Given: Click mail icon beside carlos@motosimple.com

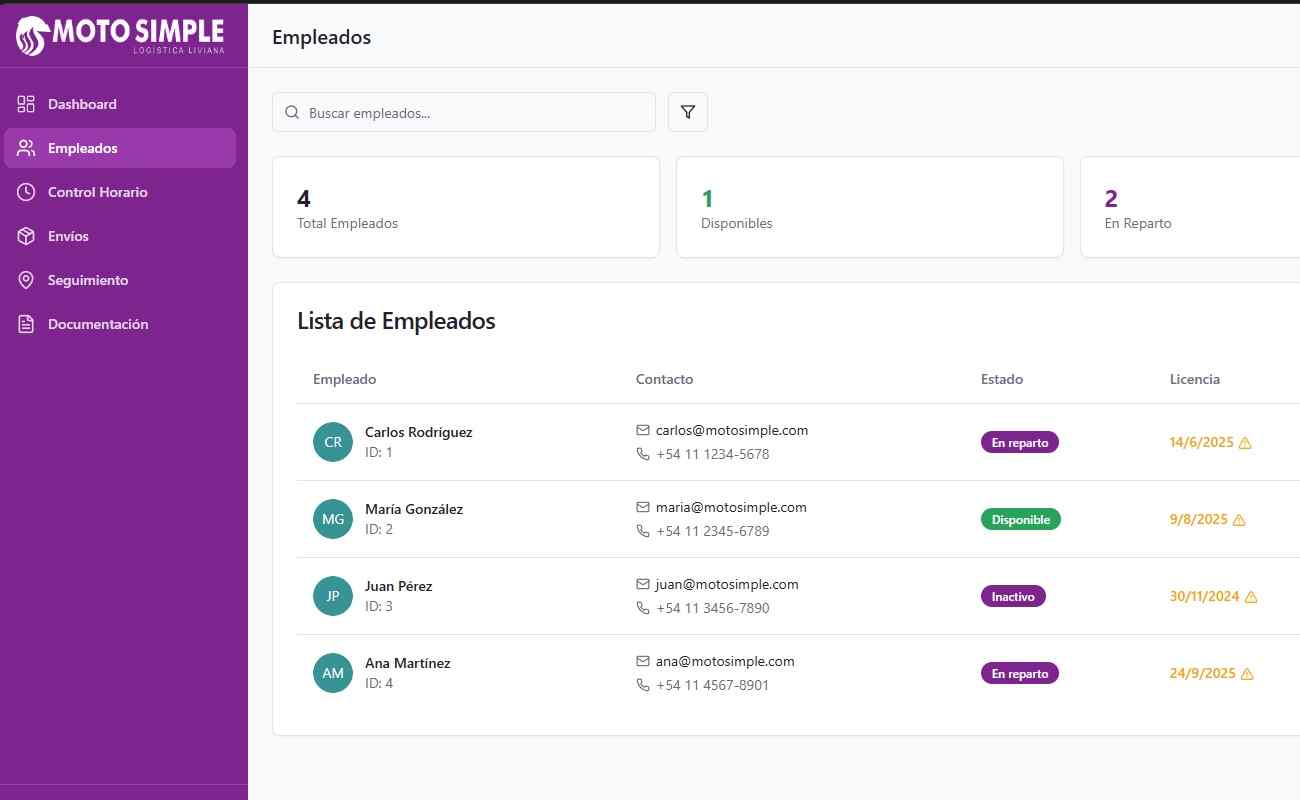Looking at the screenshot, I should [643, 430].
